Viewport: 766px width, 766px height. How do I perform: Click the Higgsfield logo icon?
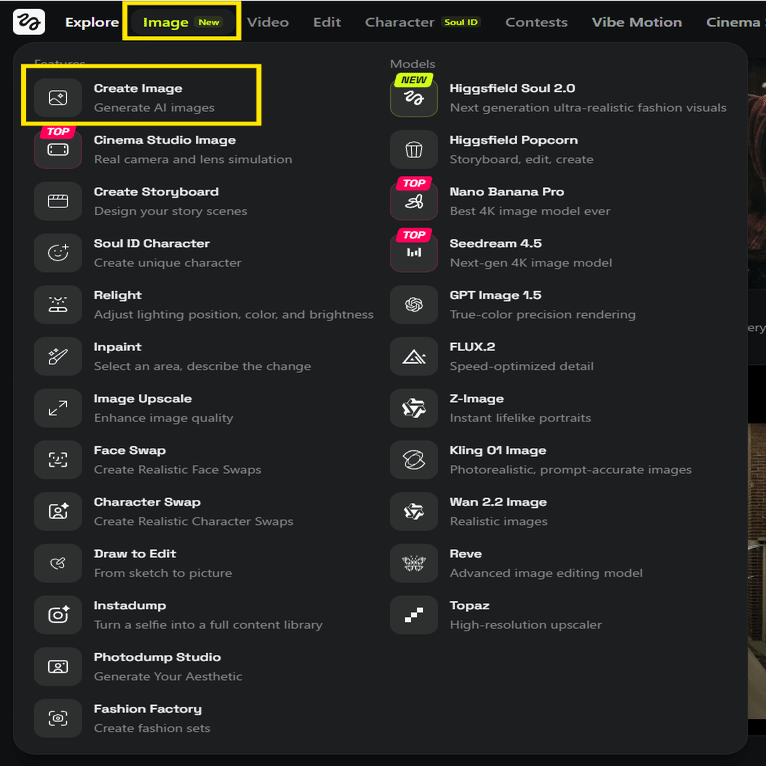click(29, 22)
